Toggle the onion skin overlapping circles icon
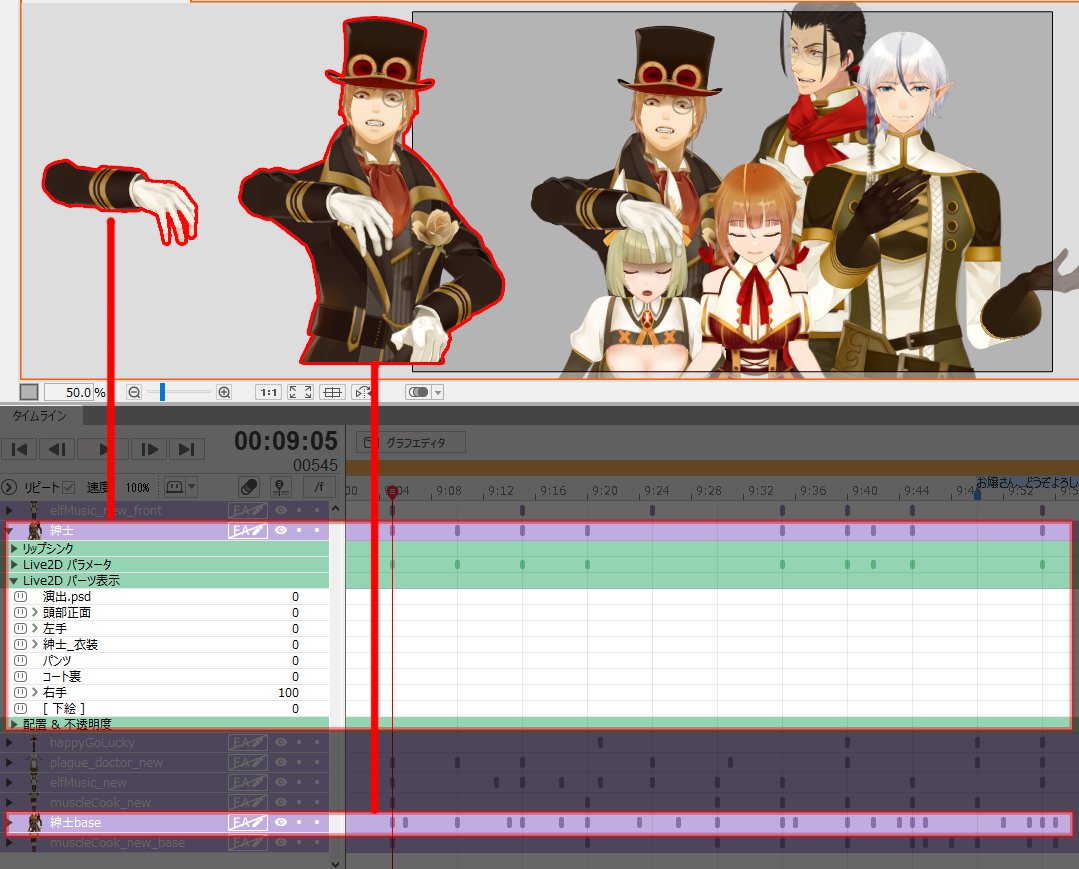 [x=248, y=487]
